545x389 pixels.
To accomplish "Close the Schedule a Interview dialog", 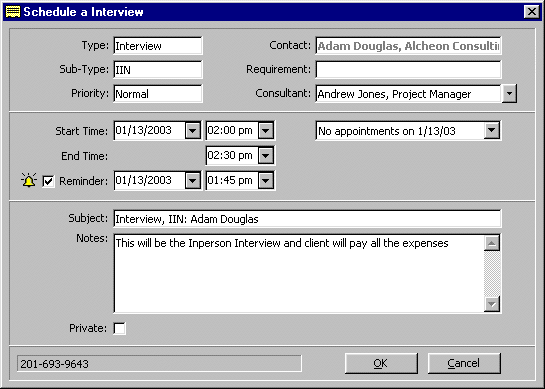I will click(x=531, y=12).
